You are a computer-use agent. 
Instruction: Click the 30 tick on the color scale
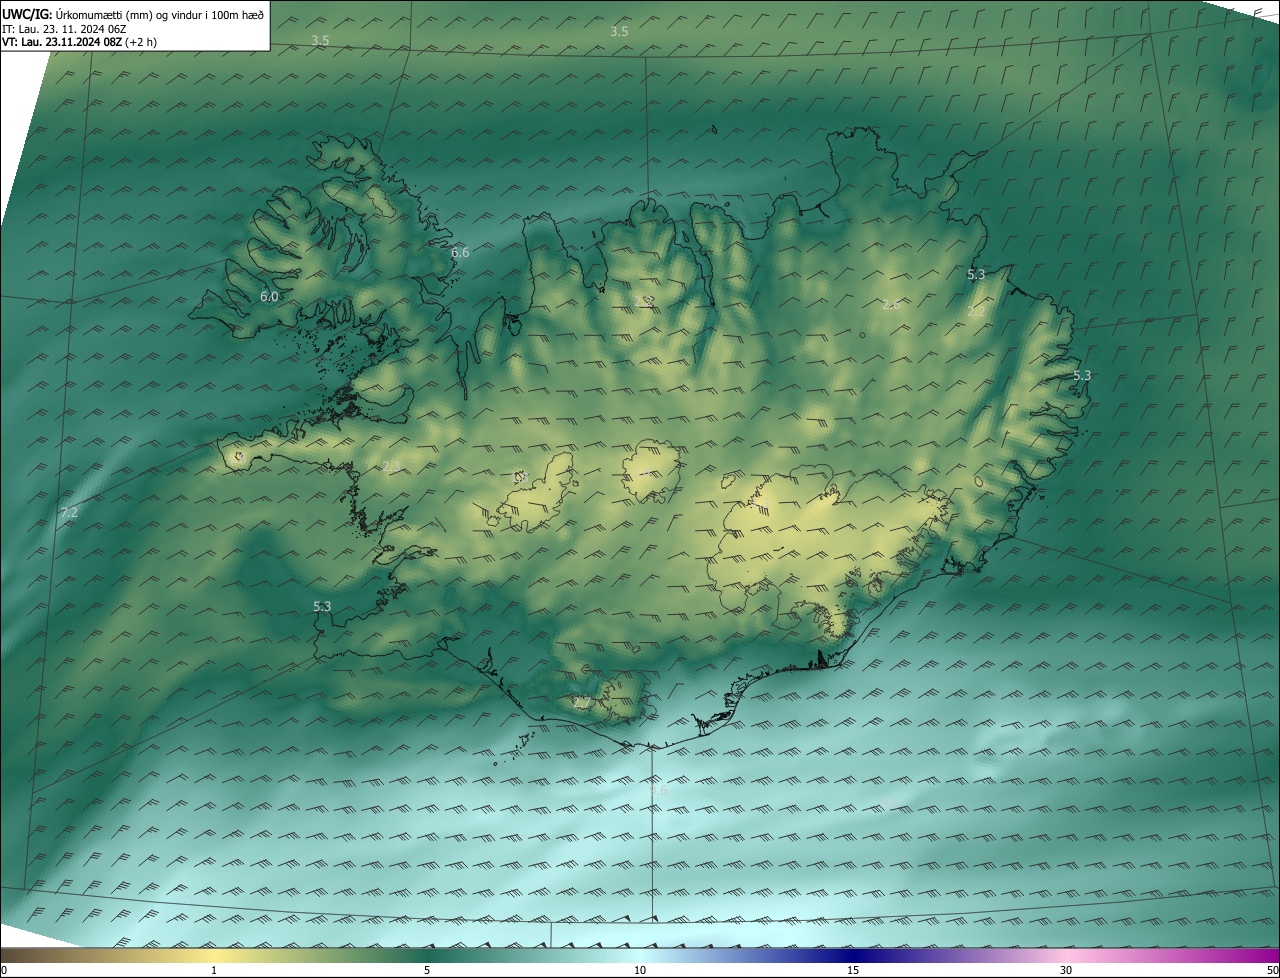pyautogui.click(x=1066, y=970)
